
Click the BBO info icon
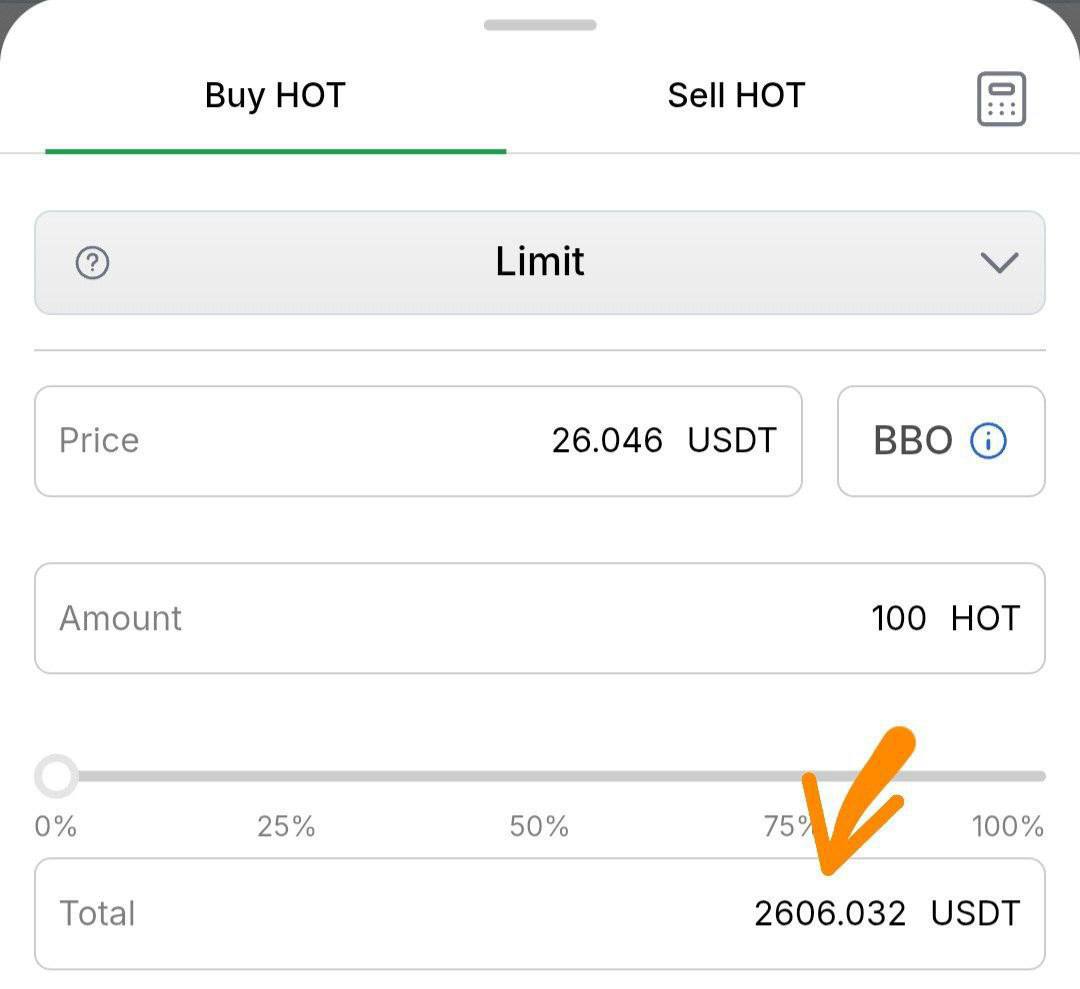988,441
